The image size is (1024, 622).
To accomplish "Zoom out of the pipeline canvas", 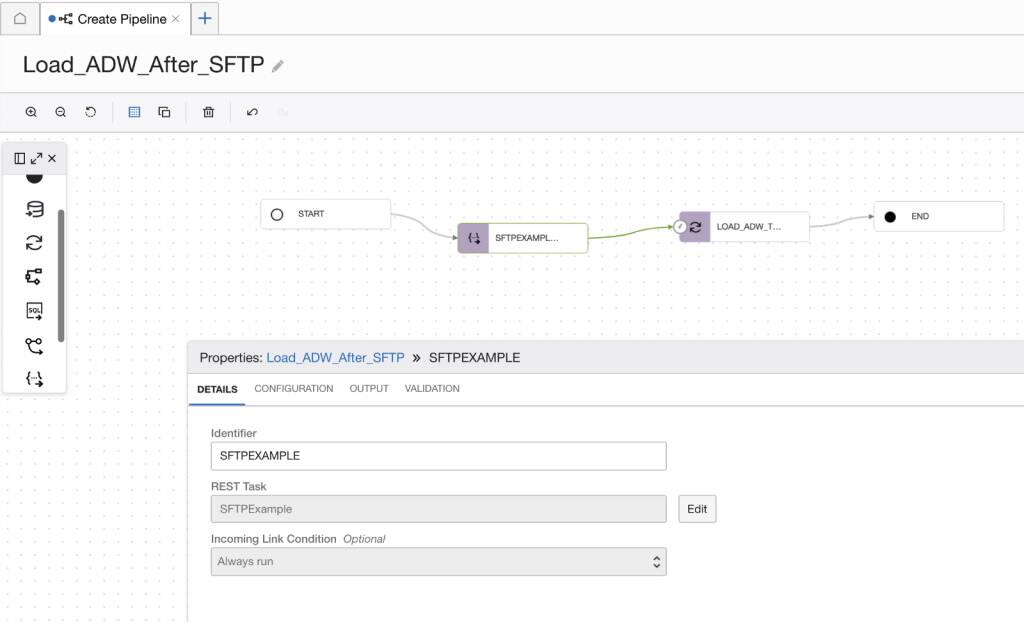I will click(x=60, y=112).
